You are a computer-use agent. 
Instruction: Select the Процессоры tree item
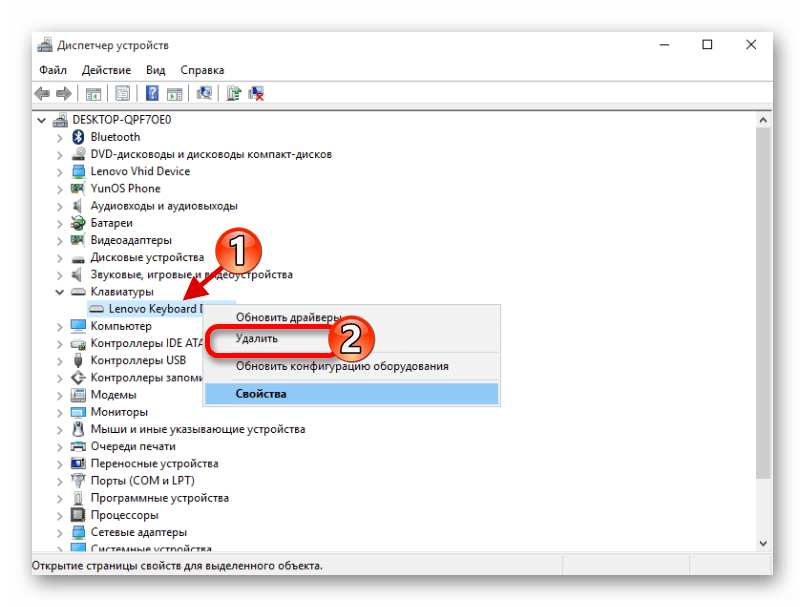pyautogui.click(x=125, y=515)
